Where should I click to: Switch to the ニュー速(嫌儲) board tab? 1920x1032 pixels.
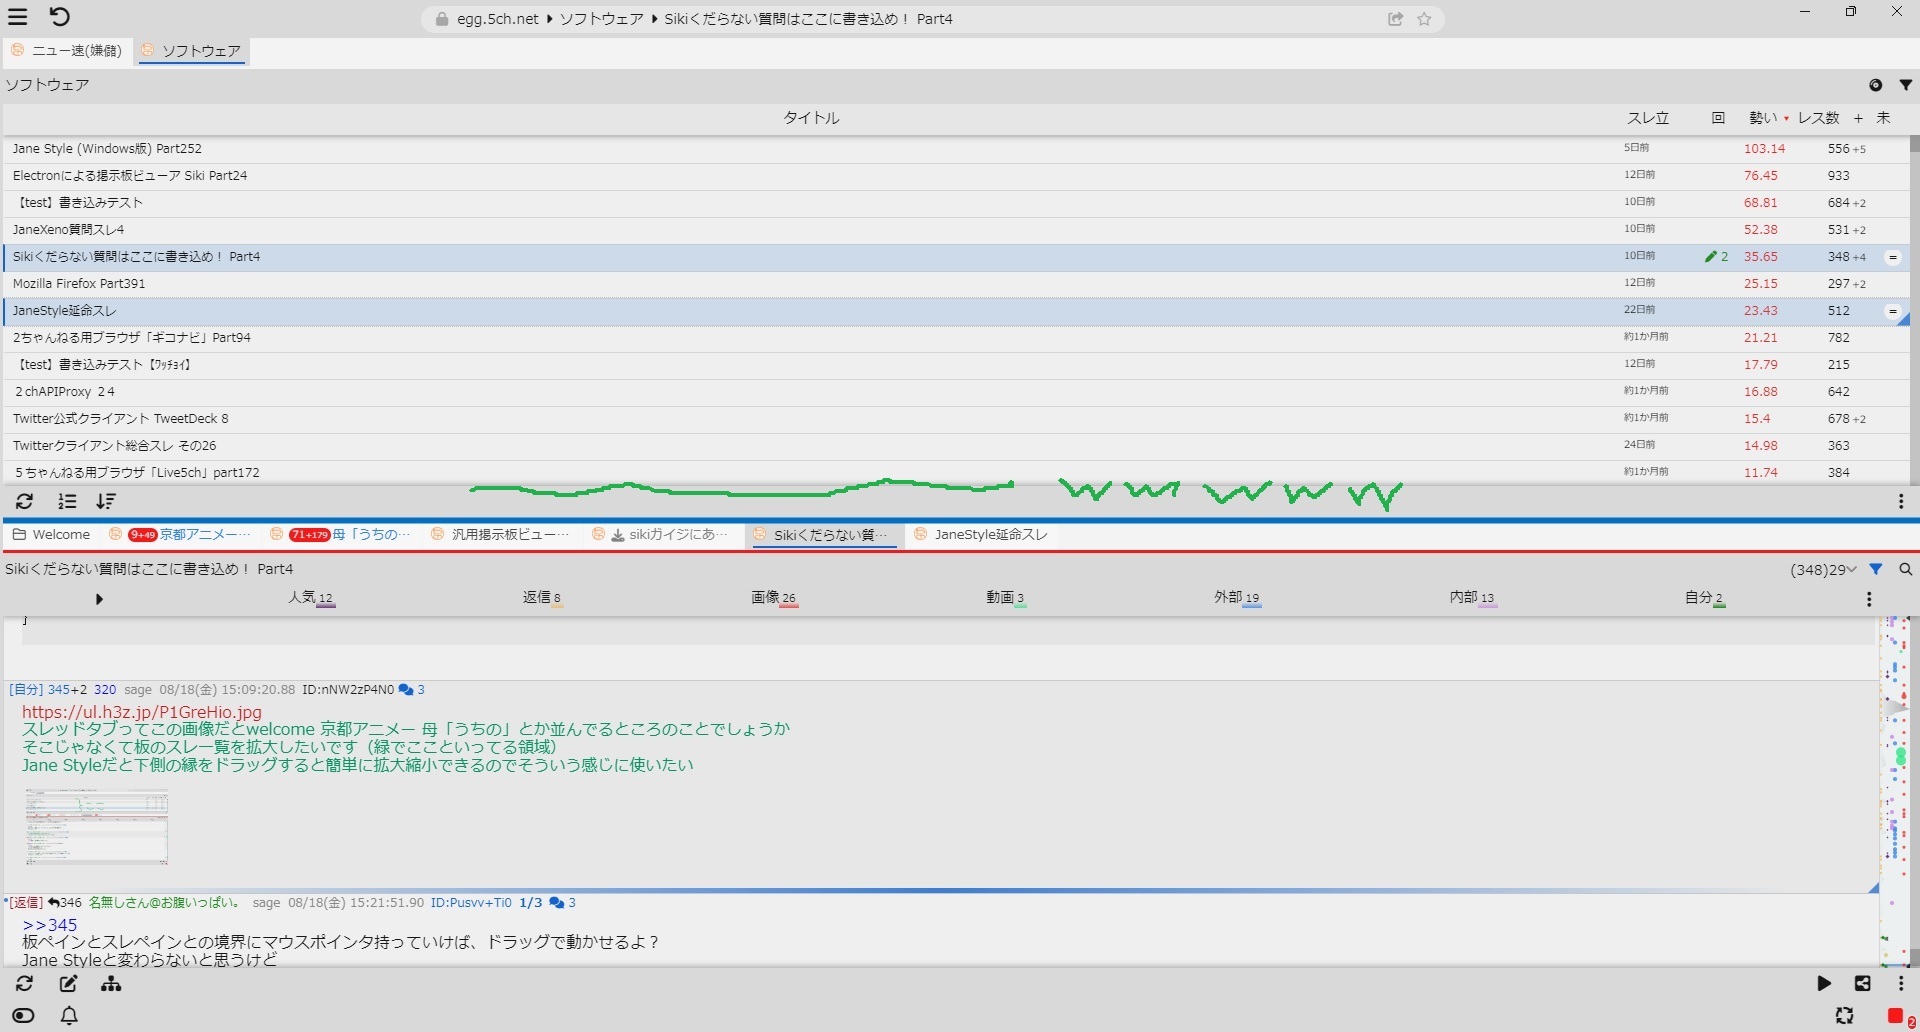point(67,51)
